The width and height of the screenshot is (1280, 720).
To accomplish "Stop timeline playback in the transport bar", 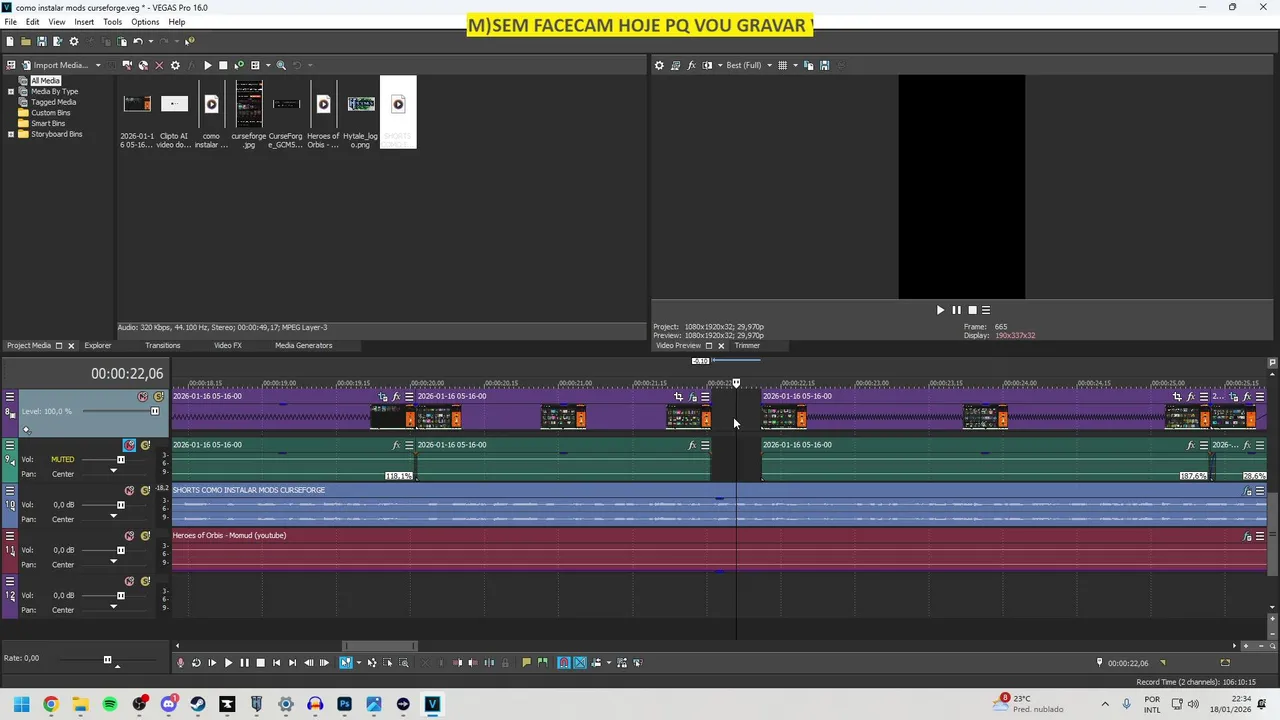I will click(x=260, y=662).
